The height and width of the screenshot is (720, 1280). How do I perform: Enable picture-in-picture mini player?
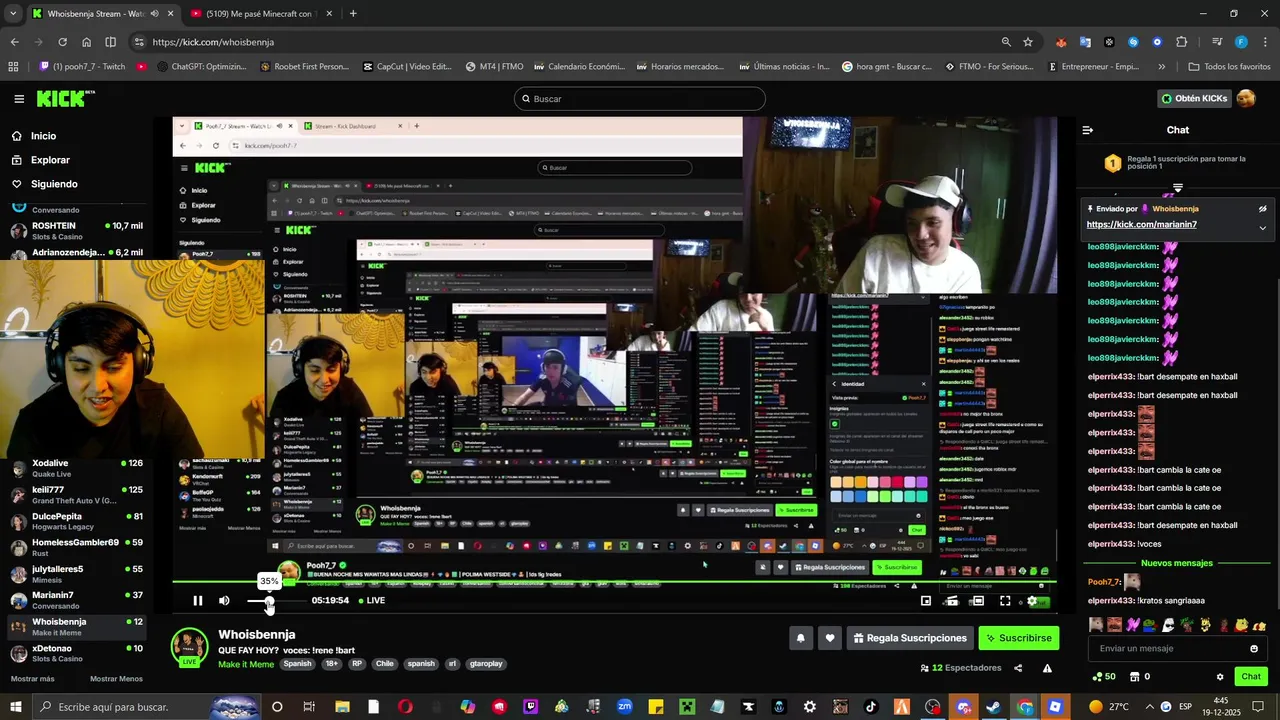pyautogui.click(x=926, y=601)
